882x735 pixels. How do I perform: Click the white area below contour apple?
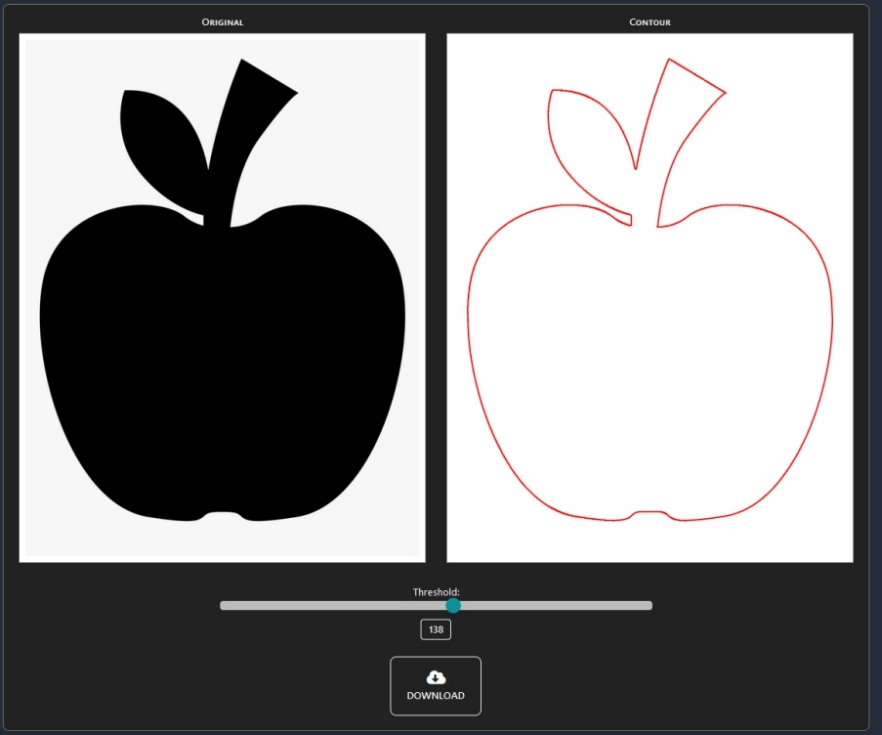pos(650,542)
